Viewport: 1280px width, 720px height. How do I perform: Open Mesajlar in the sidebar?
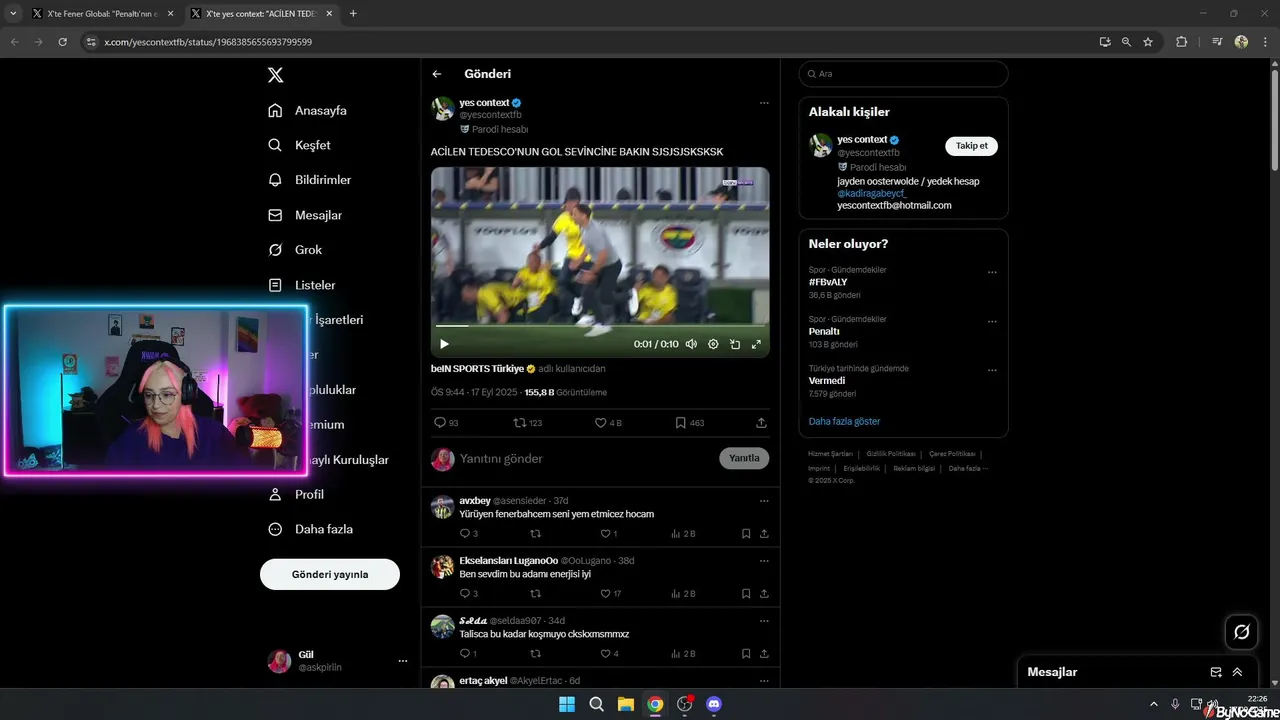click(305, 215)
